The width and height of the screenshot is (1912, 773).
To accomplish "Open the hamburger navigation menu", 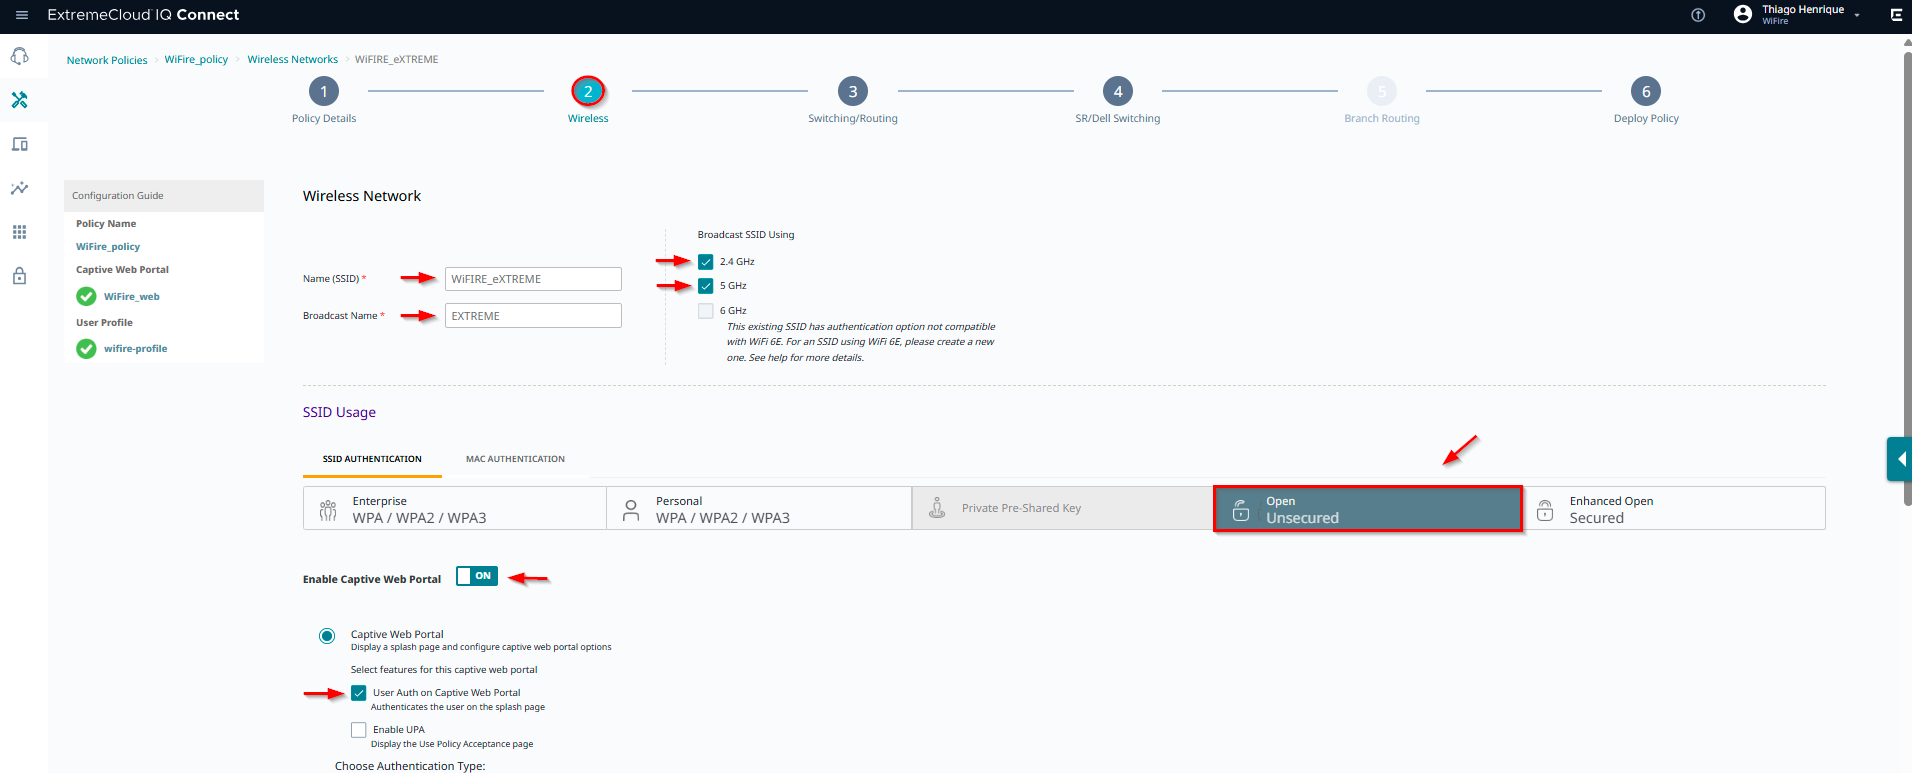I will (x=22, y=15).
